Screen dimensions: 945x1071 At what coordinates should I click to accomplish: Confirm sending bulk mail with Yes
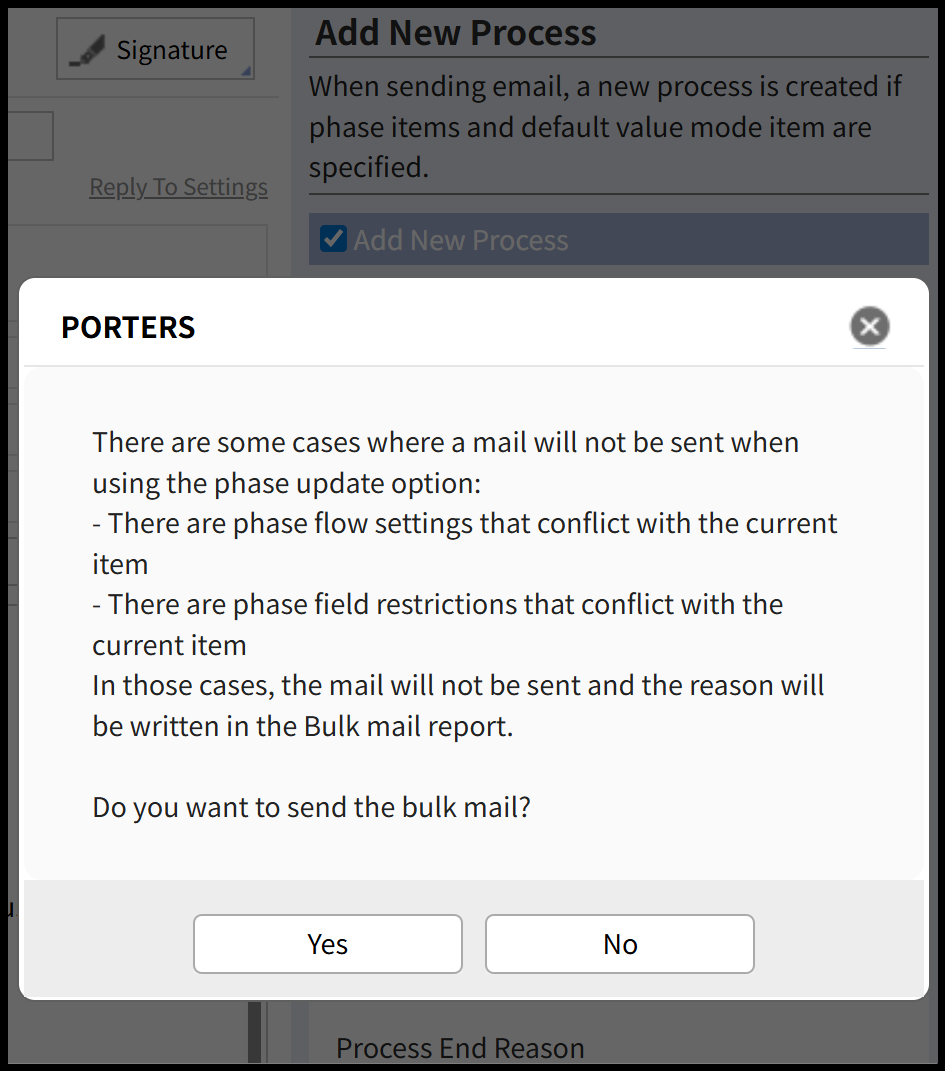[327, 944]
